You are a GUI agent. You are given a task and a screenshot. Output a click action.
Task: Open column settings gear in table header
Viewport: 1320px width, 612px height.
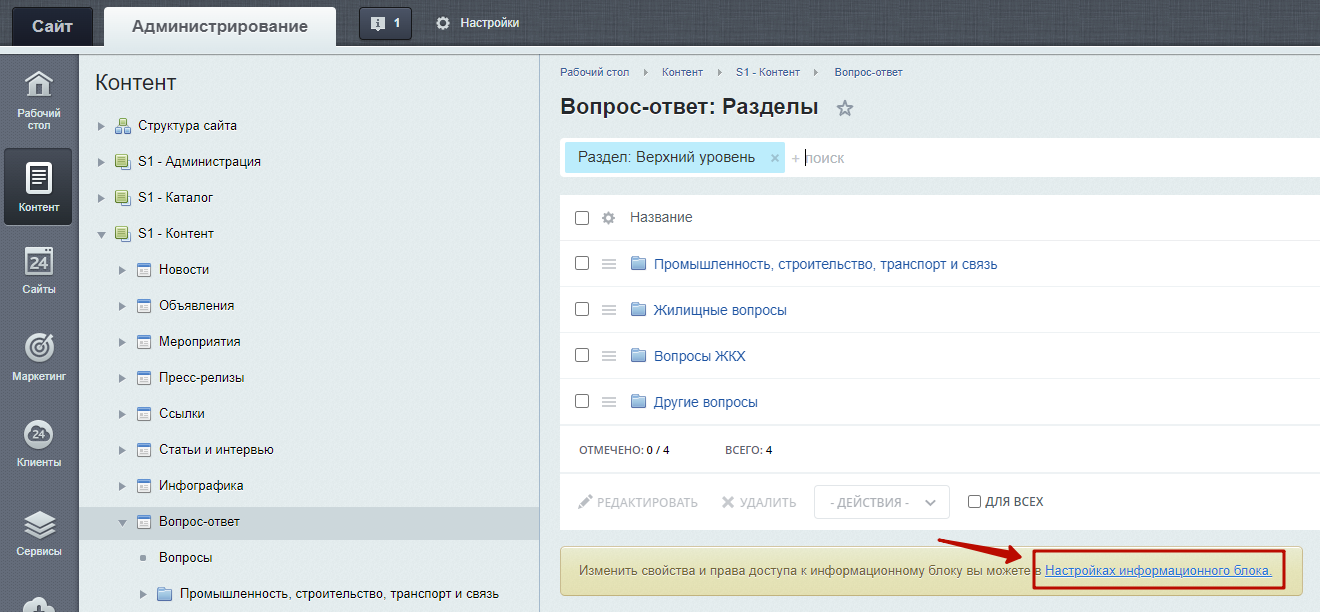(608, 218)
